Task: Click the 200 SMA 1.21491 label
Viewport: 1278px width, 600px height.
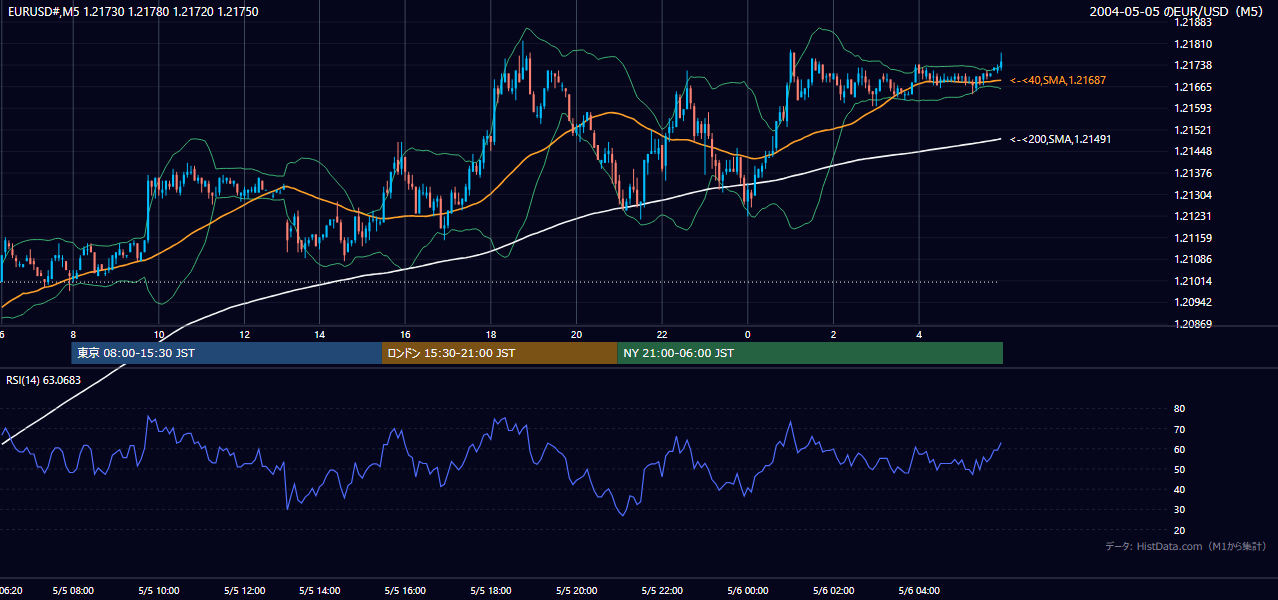Action: point(1060,140)
